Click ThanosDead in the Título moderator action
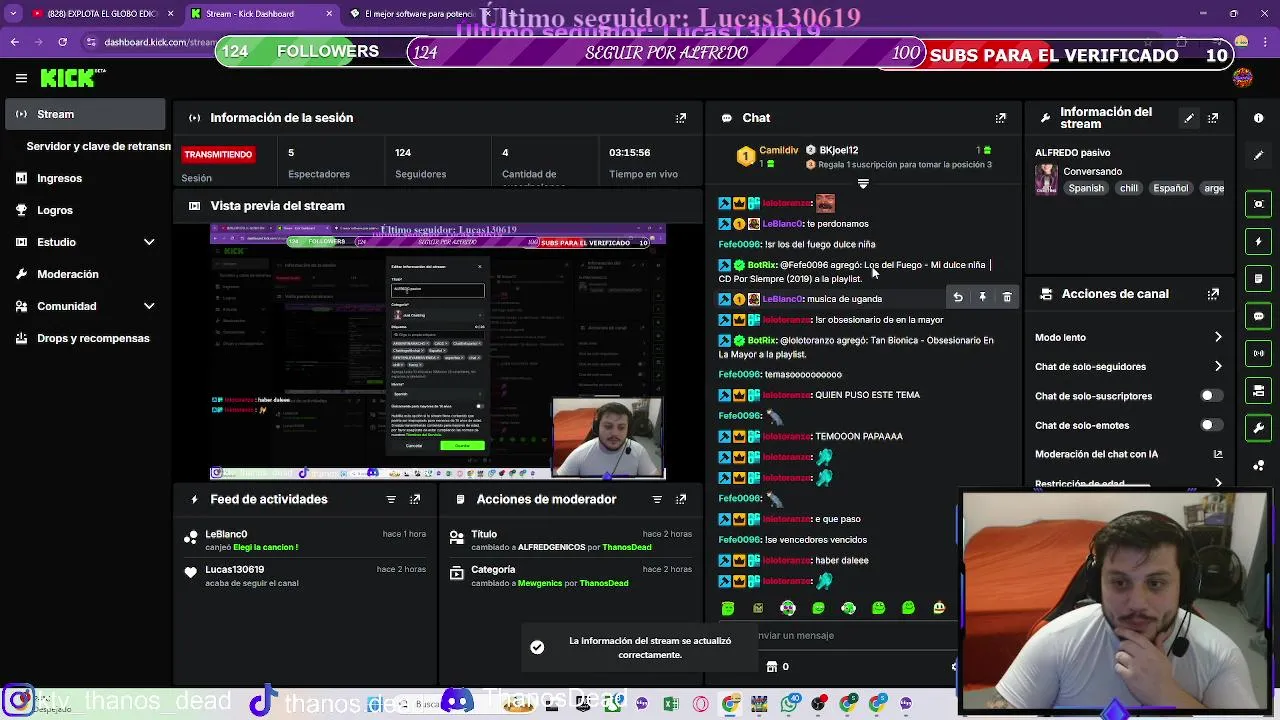This screenshot has width=1280, height=720. click(x=626, y=547)
